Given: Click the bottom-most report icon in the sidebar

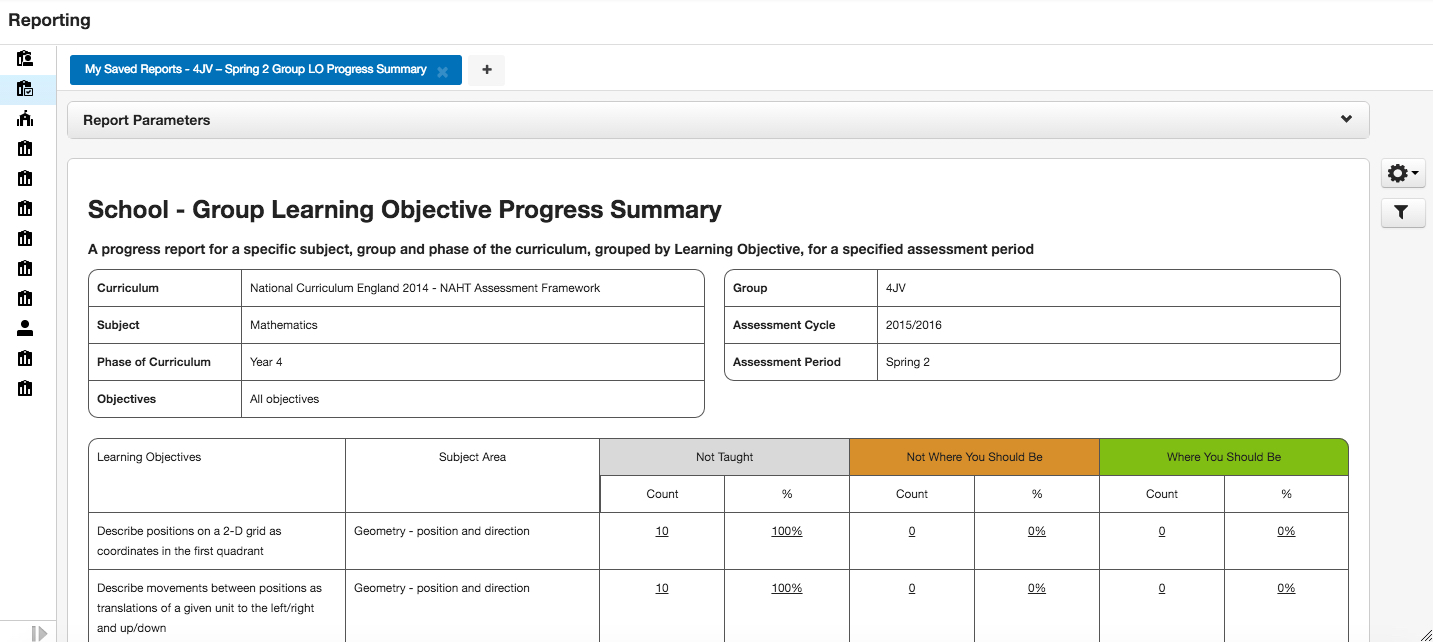Looking at the screenshot, I should tap(25, 388).
